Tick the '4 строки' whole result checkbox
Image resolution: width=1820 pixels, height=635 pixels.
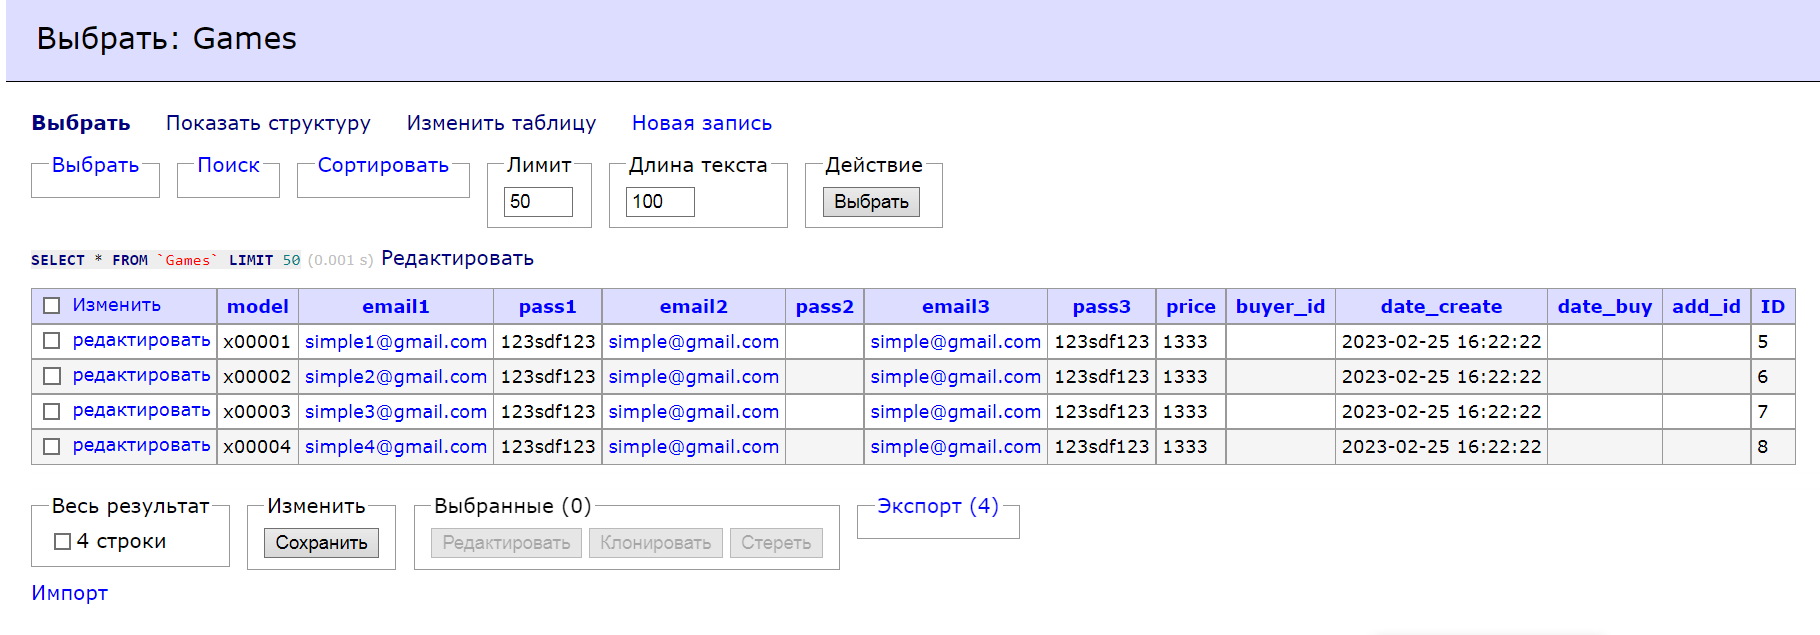point(62,541)
